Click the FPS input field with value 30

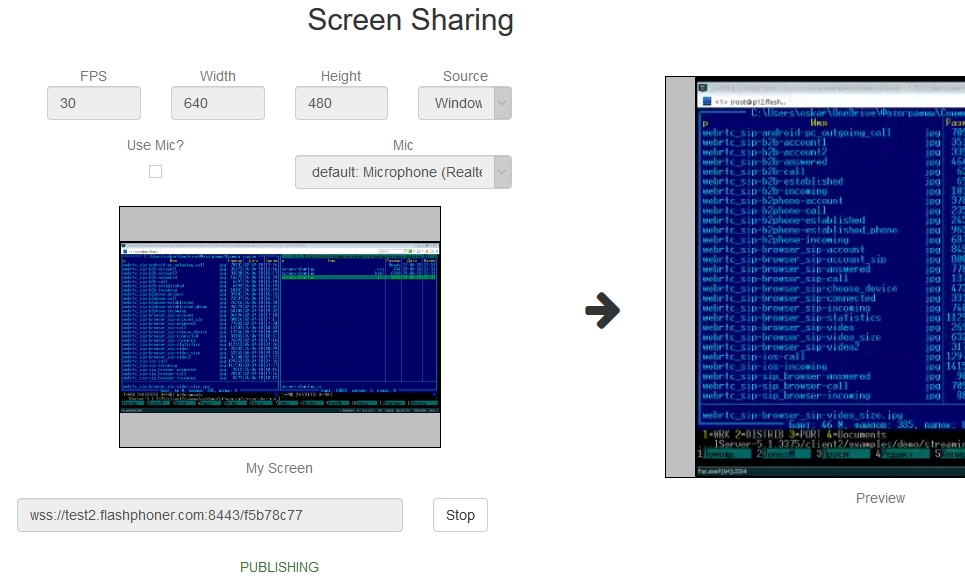point(94,103)
